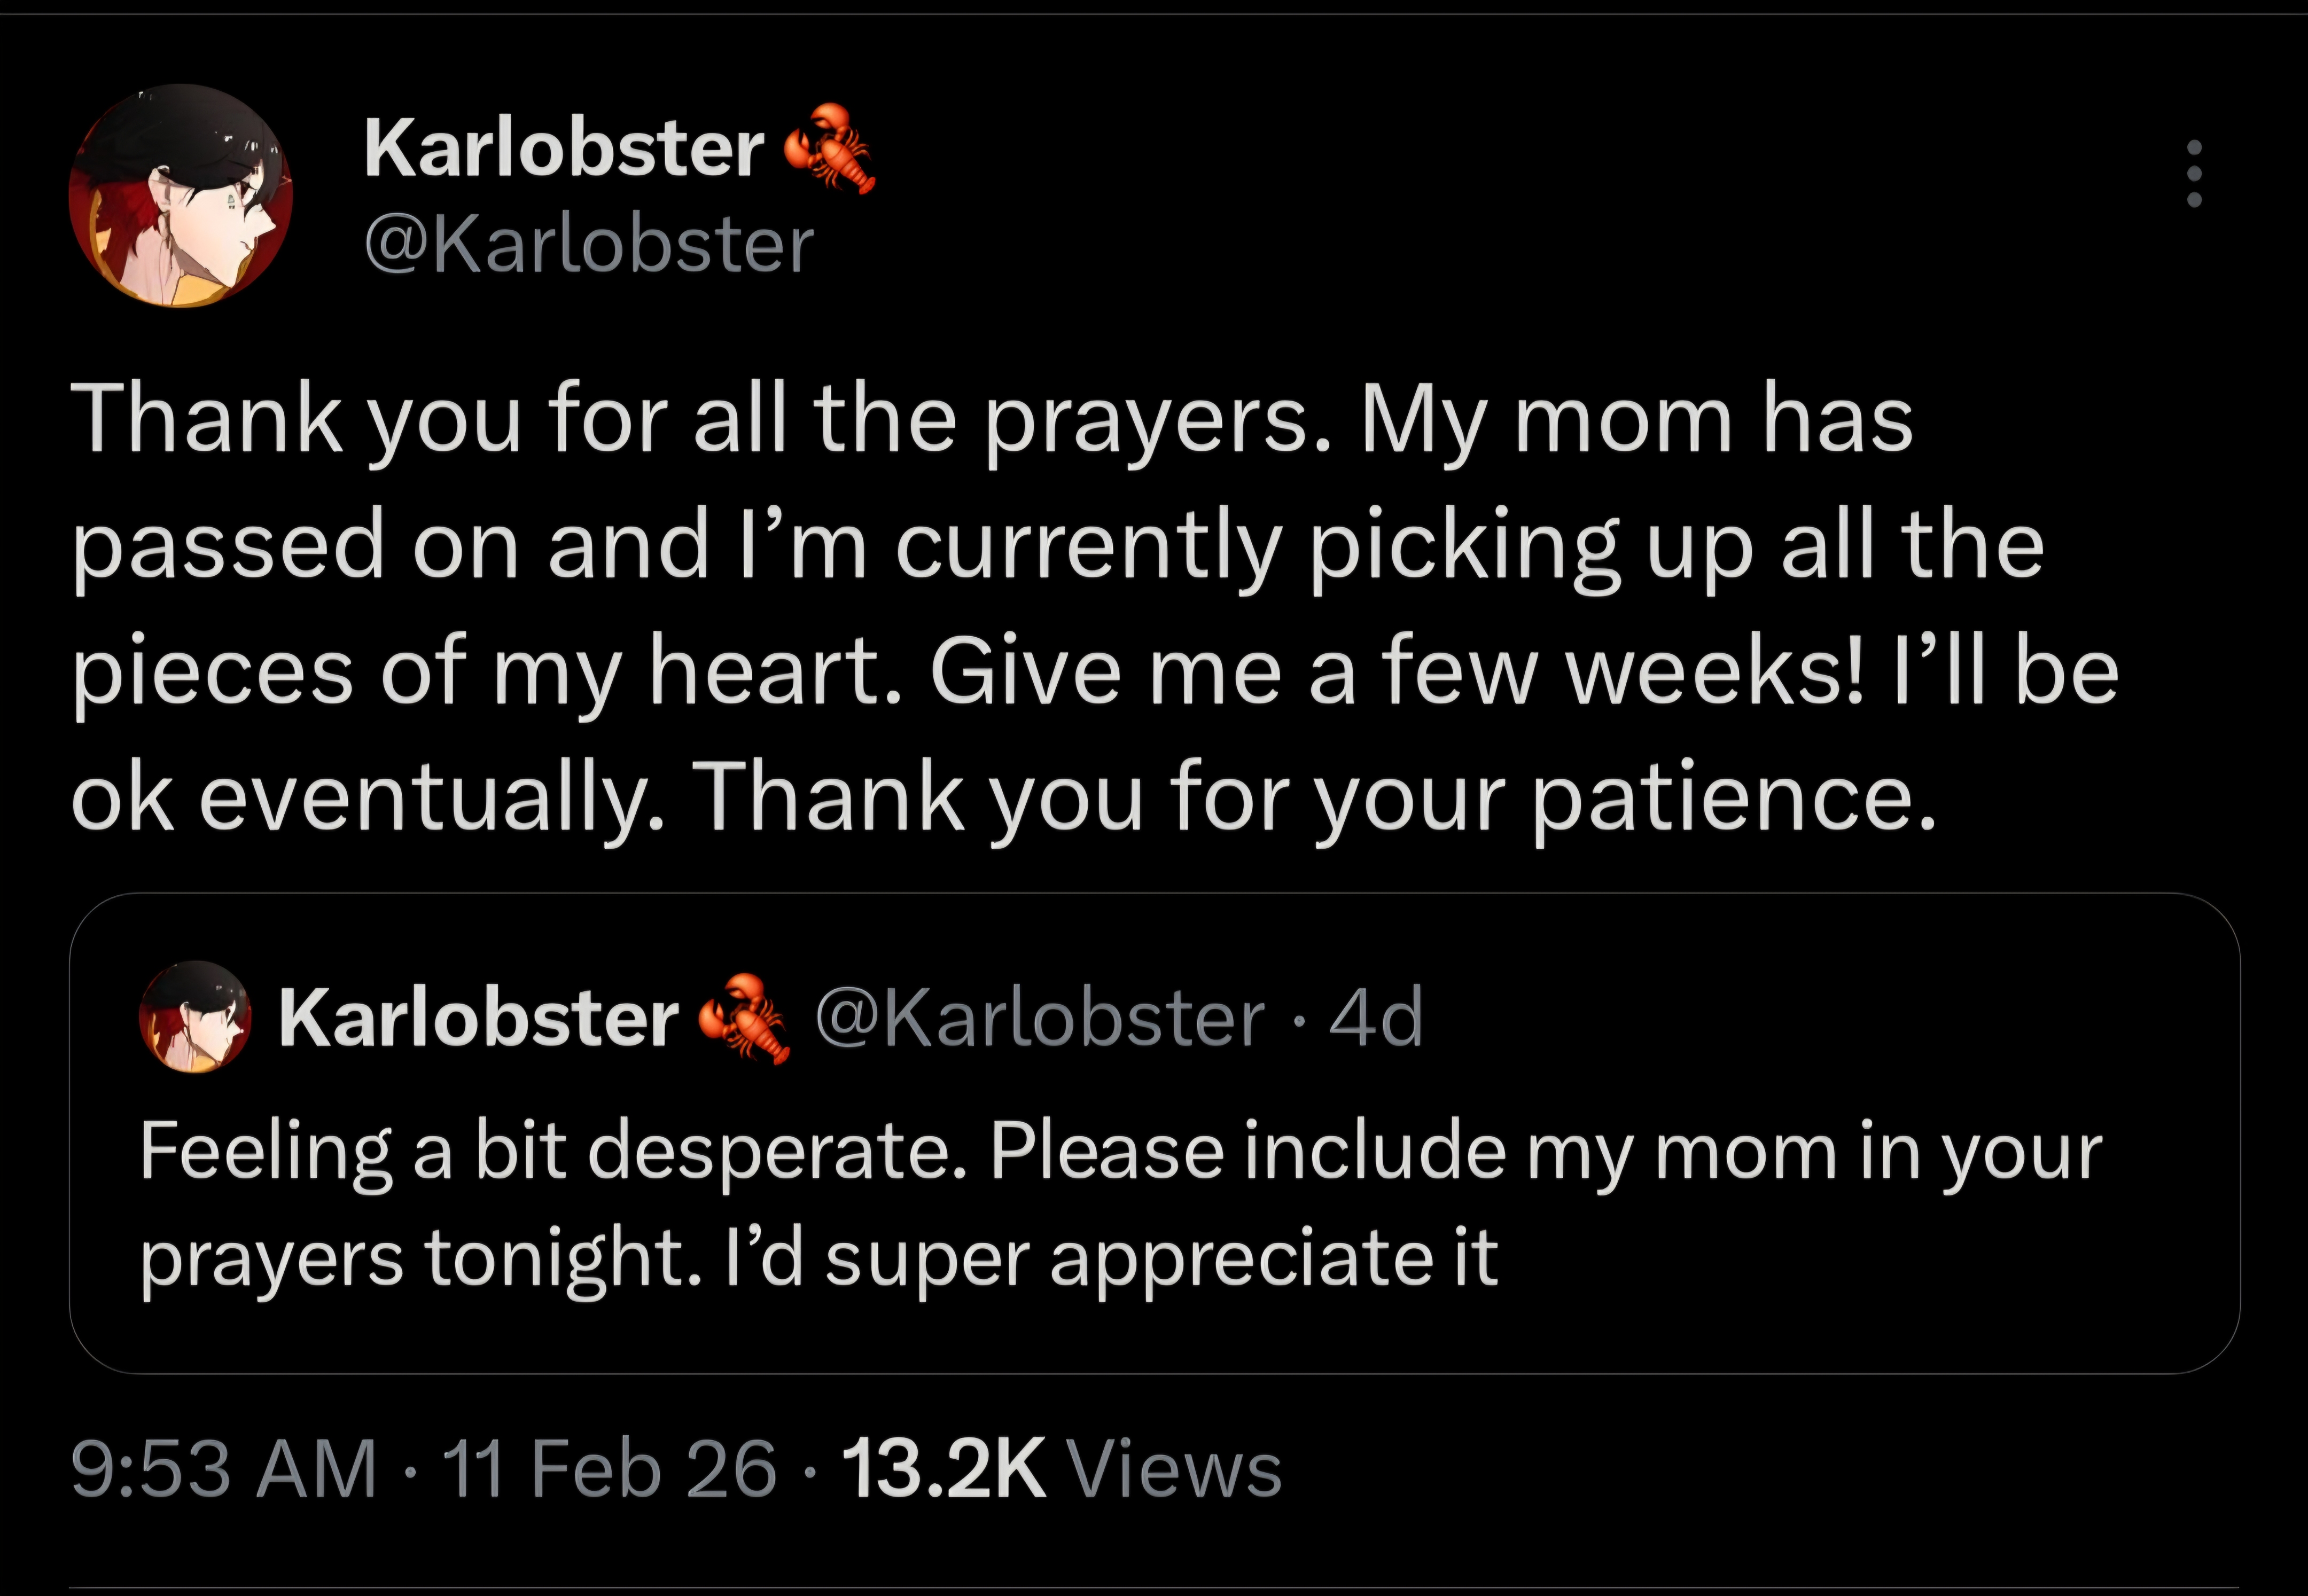The image size is (2308, 1596).
Task: Click the lobster emoji inside the quoted tweet
Action: point(743,1017)
